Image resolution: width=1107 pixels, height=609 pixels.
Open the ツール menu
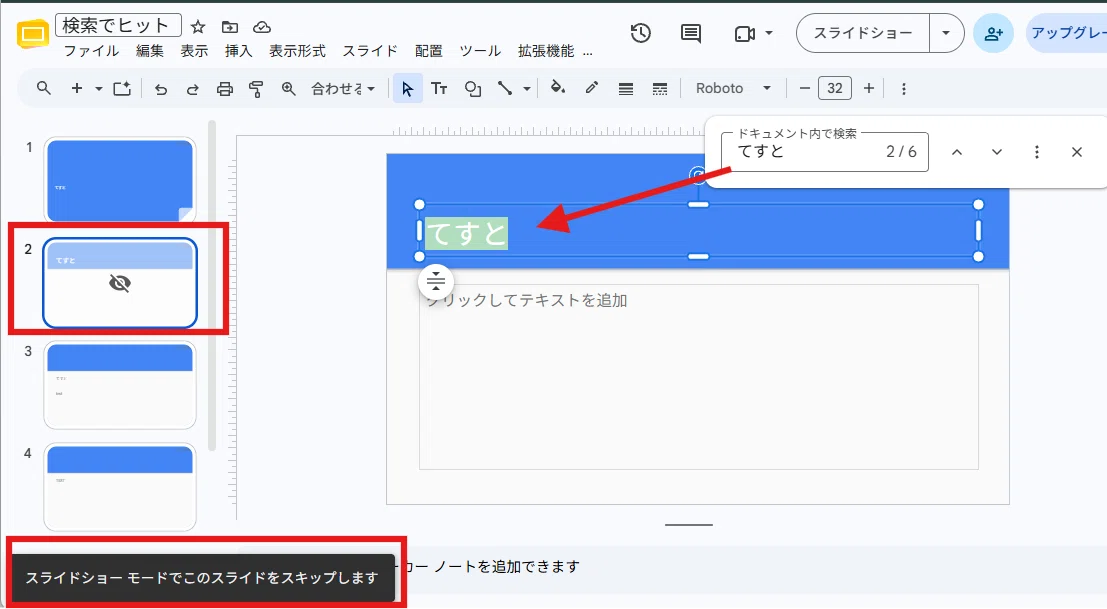(480, 51)
